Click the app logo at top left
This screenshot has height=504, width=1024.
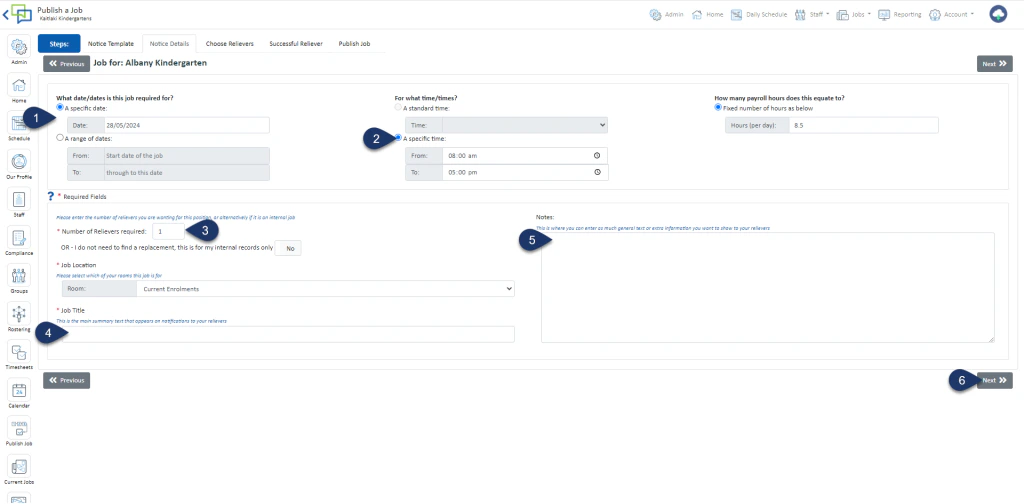click(22, 14)
